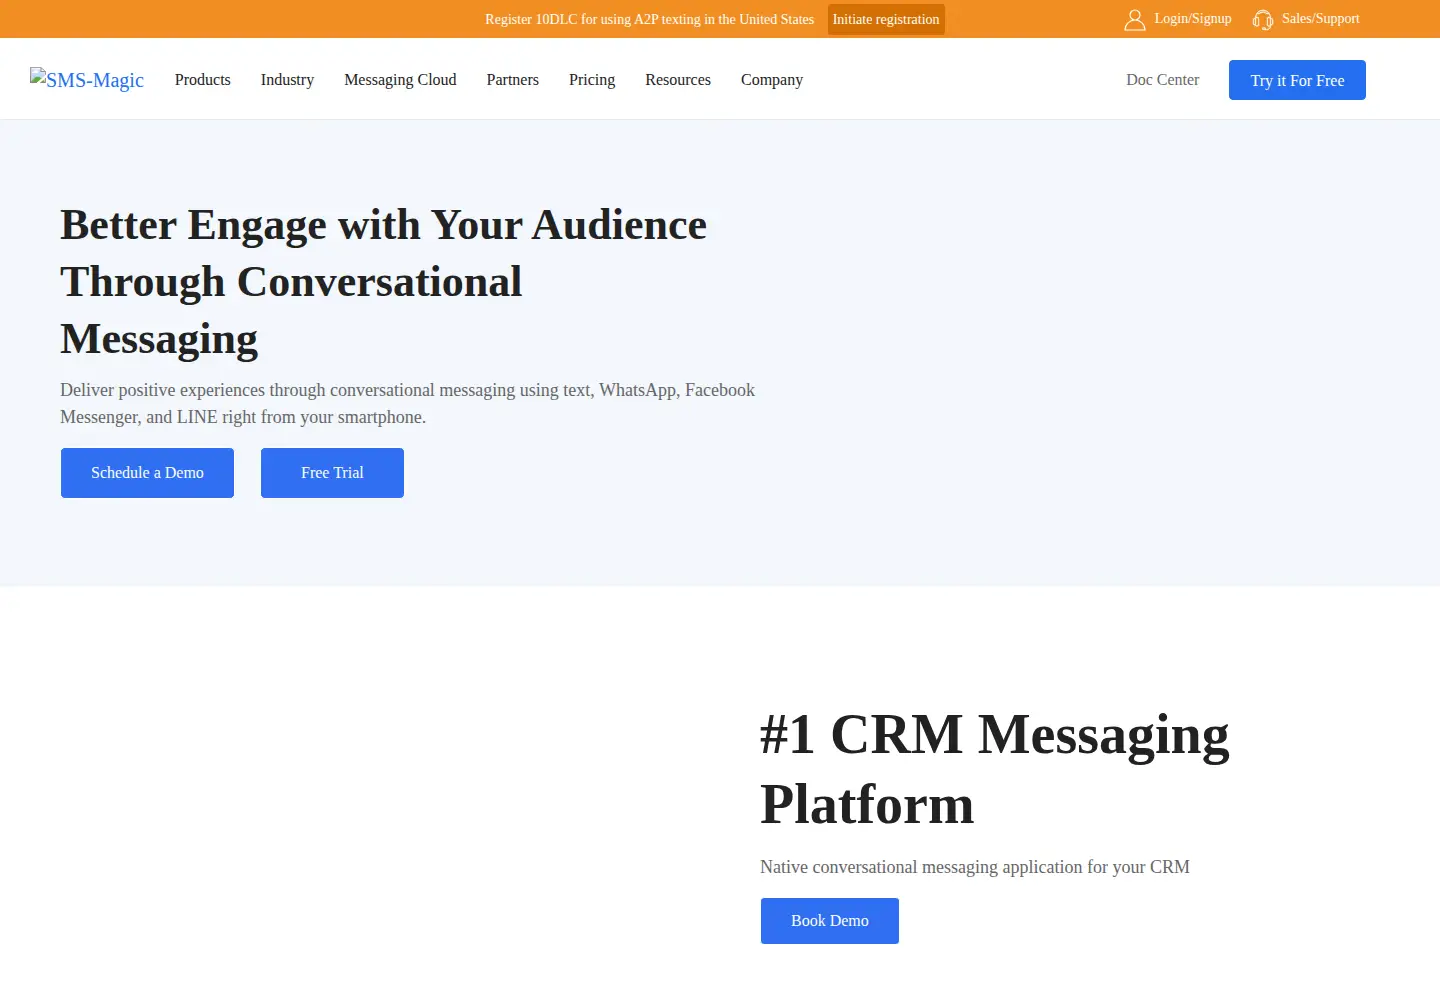Open the Partners menu

pos(513,80)
